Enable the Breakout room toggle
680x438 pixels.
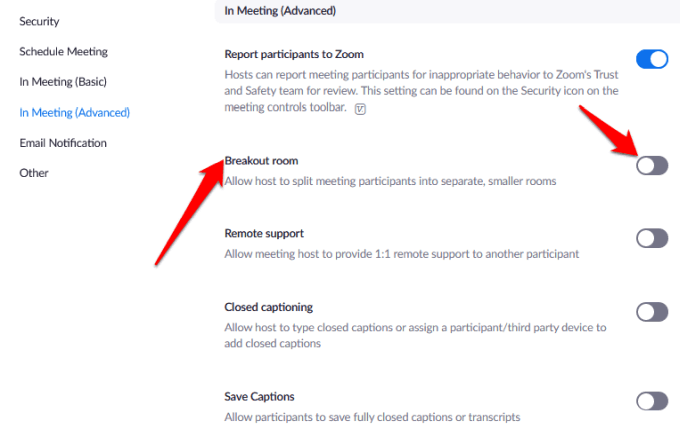[651, 165]
